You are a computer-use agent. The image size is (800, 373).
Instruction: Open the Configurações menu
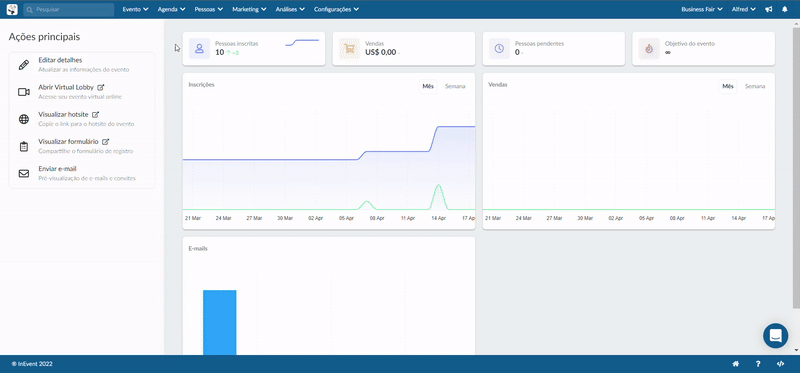(x=336, y=9)
